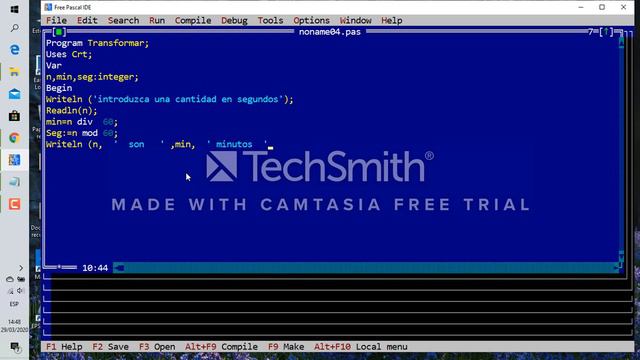Click ESP language indicator

[x=14, y=304]
